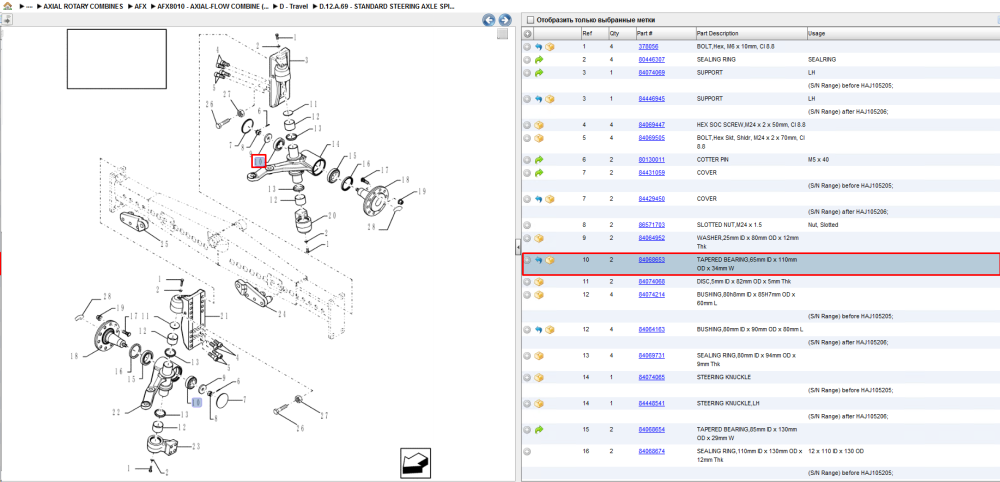Click the green arrow for TAPERED BEARING 84068654
The image size is (1000, 482).
[539, 429]
